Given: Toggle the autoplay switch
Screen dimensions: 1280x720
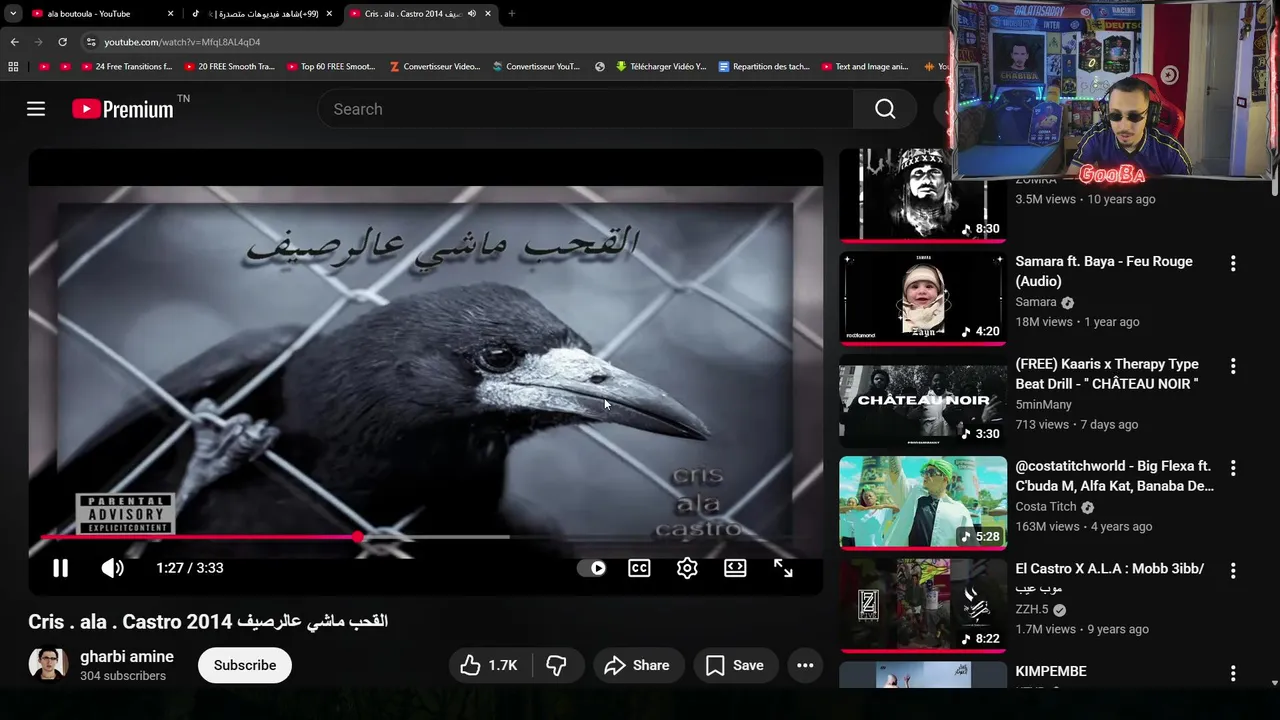Looking at the screenshot, I should tap(592, 568).
